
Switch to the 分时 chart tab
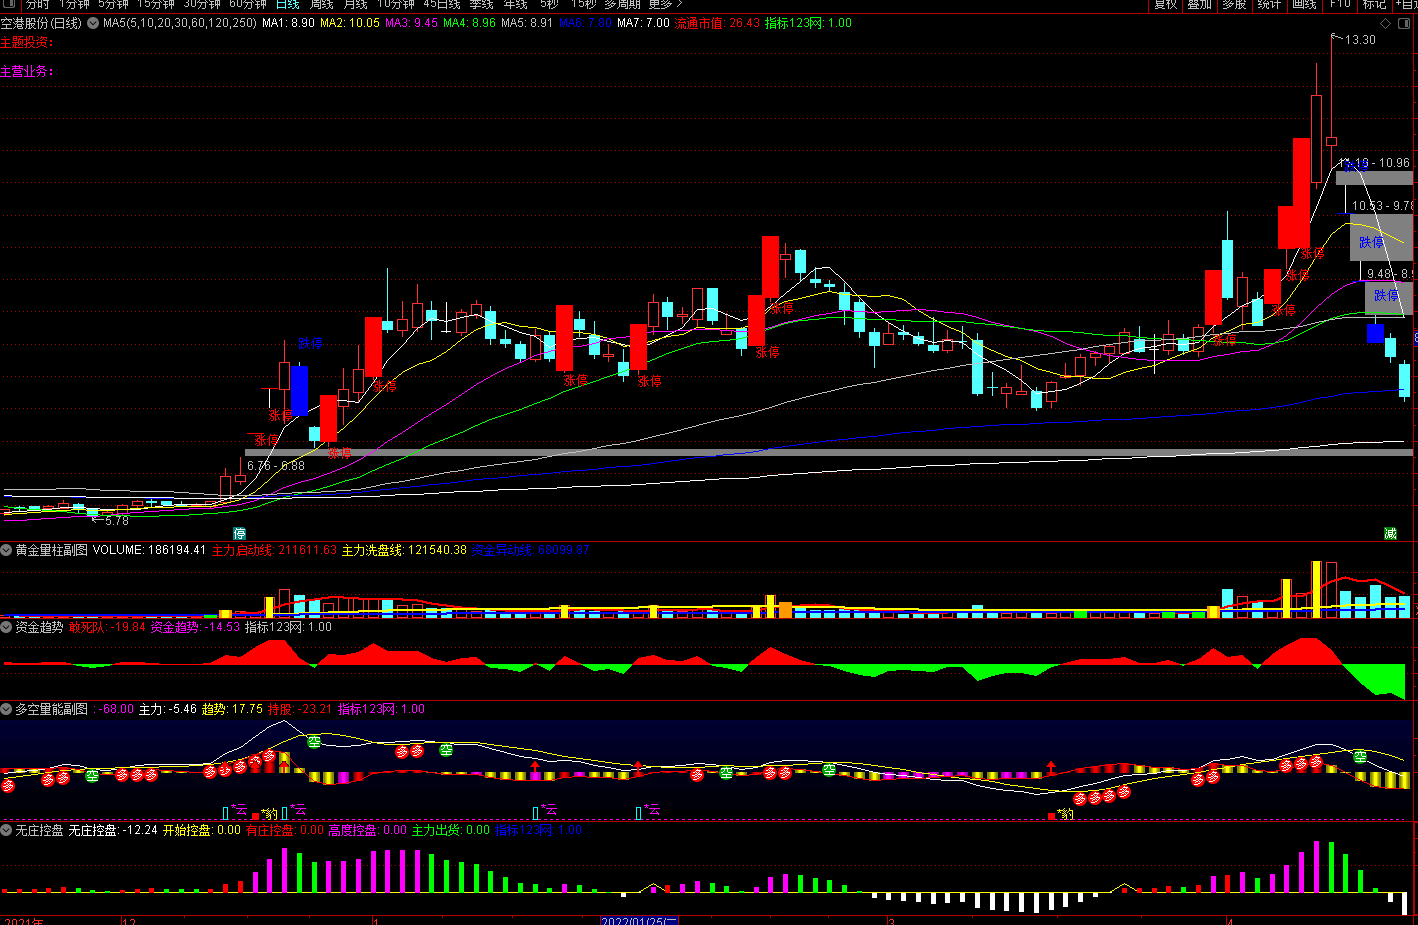37,5
